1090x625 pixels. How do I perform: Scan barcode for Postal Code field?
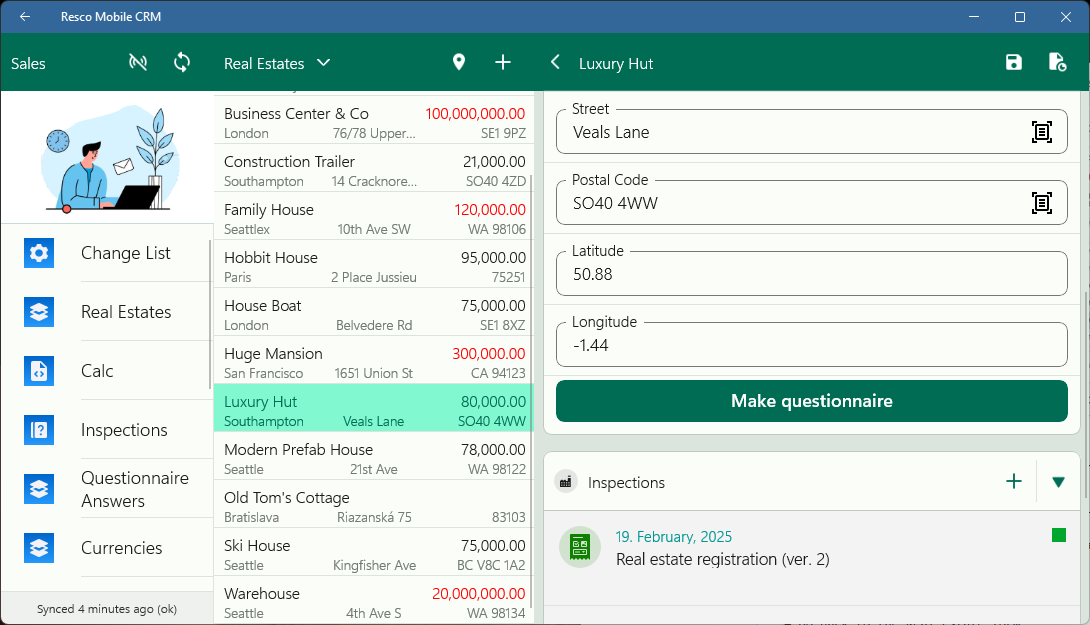pyautogui.click(x=1041, y=203)
